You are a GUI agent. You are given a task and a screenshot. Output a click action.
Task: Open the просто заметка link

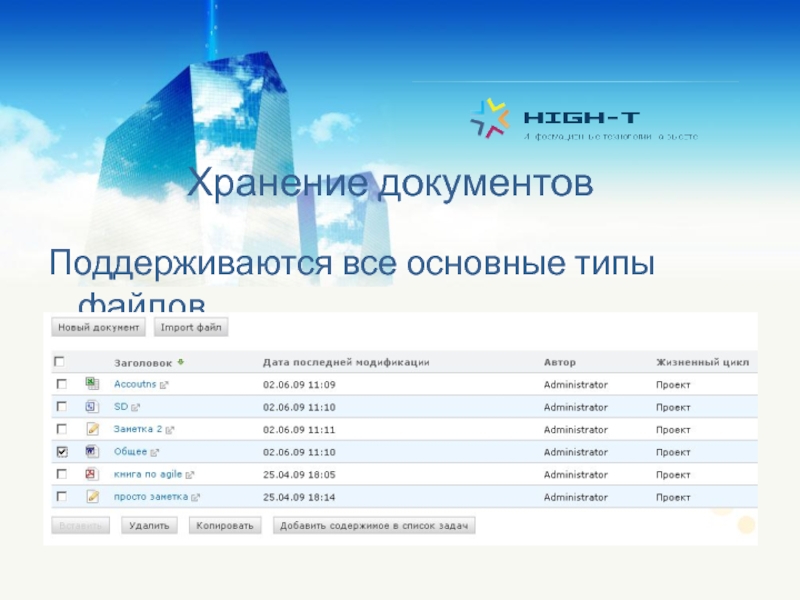click(x=151, y=496)
